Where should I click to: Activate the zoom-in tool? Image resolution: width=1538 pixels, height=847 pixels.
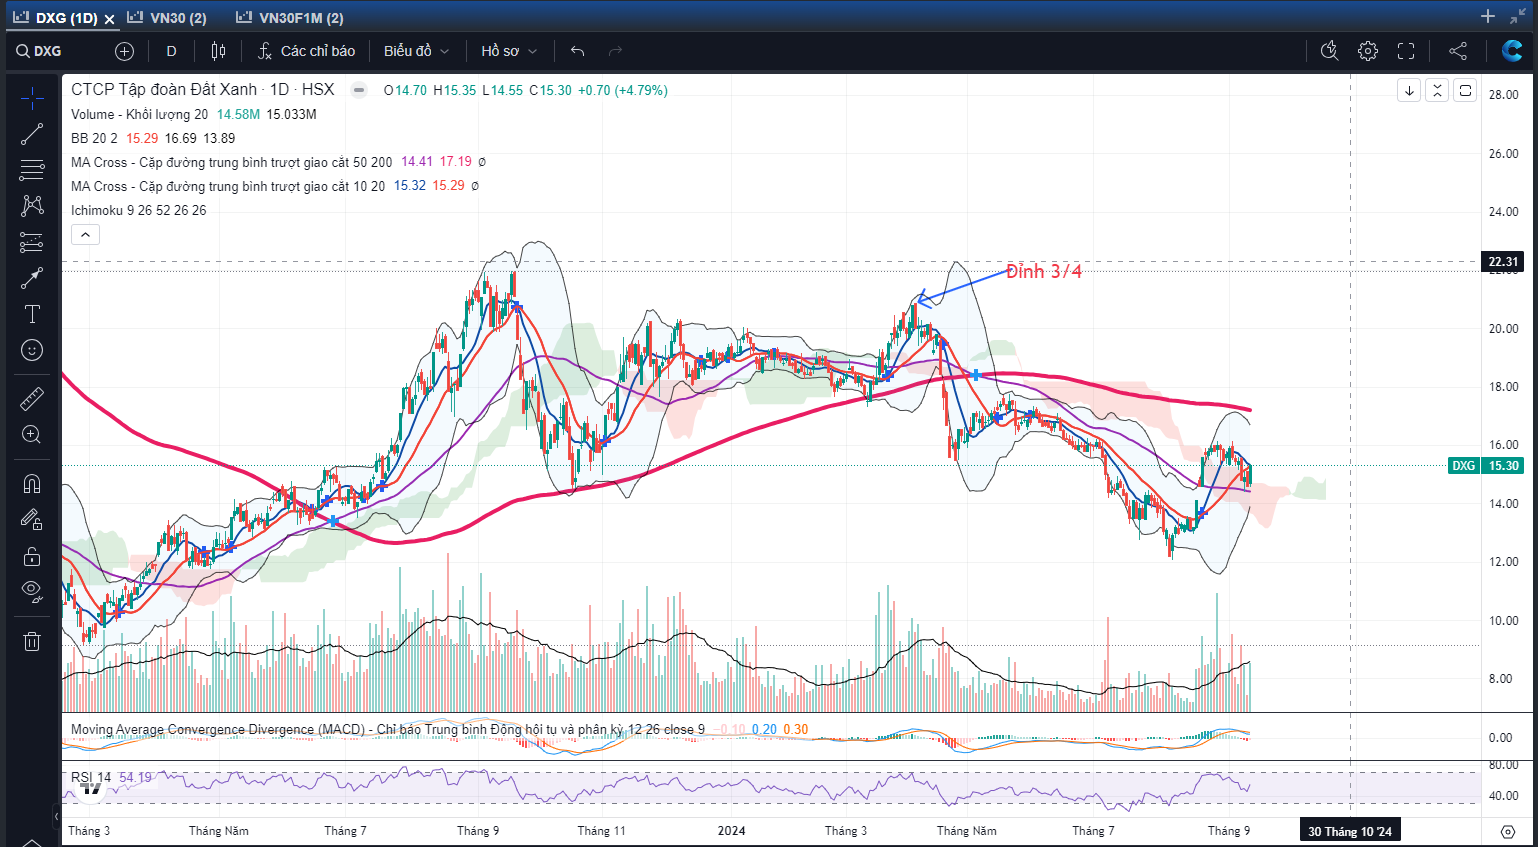pyautogui.click(x=32, y=435)
